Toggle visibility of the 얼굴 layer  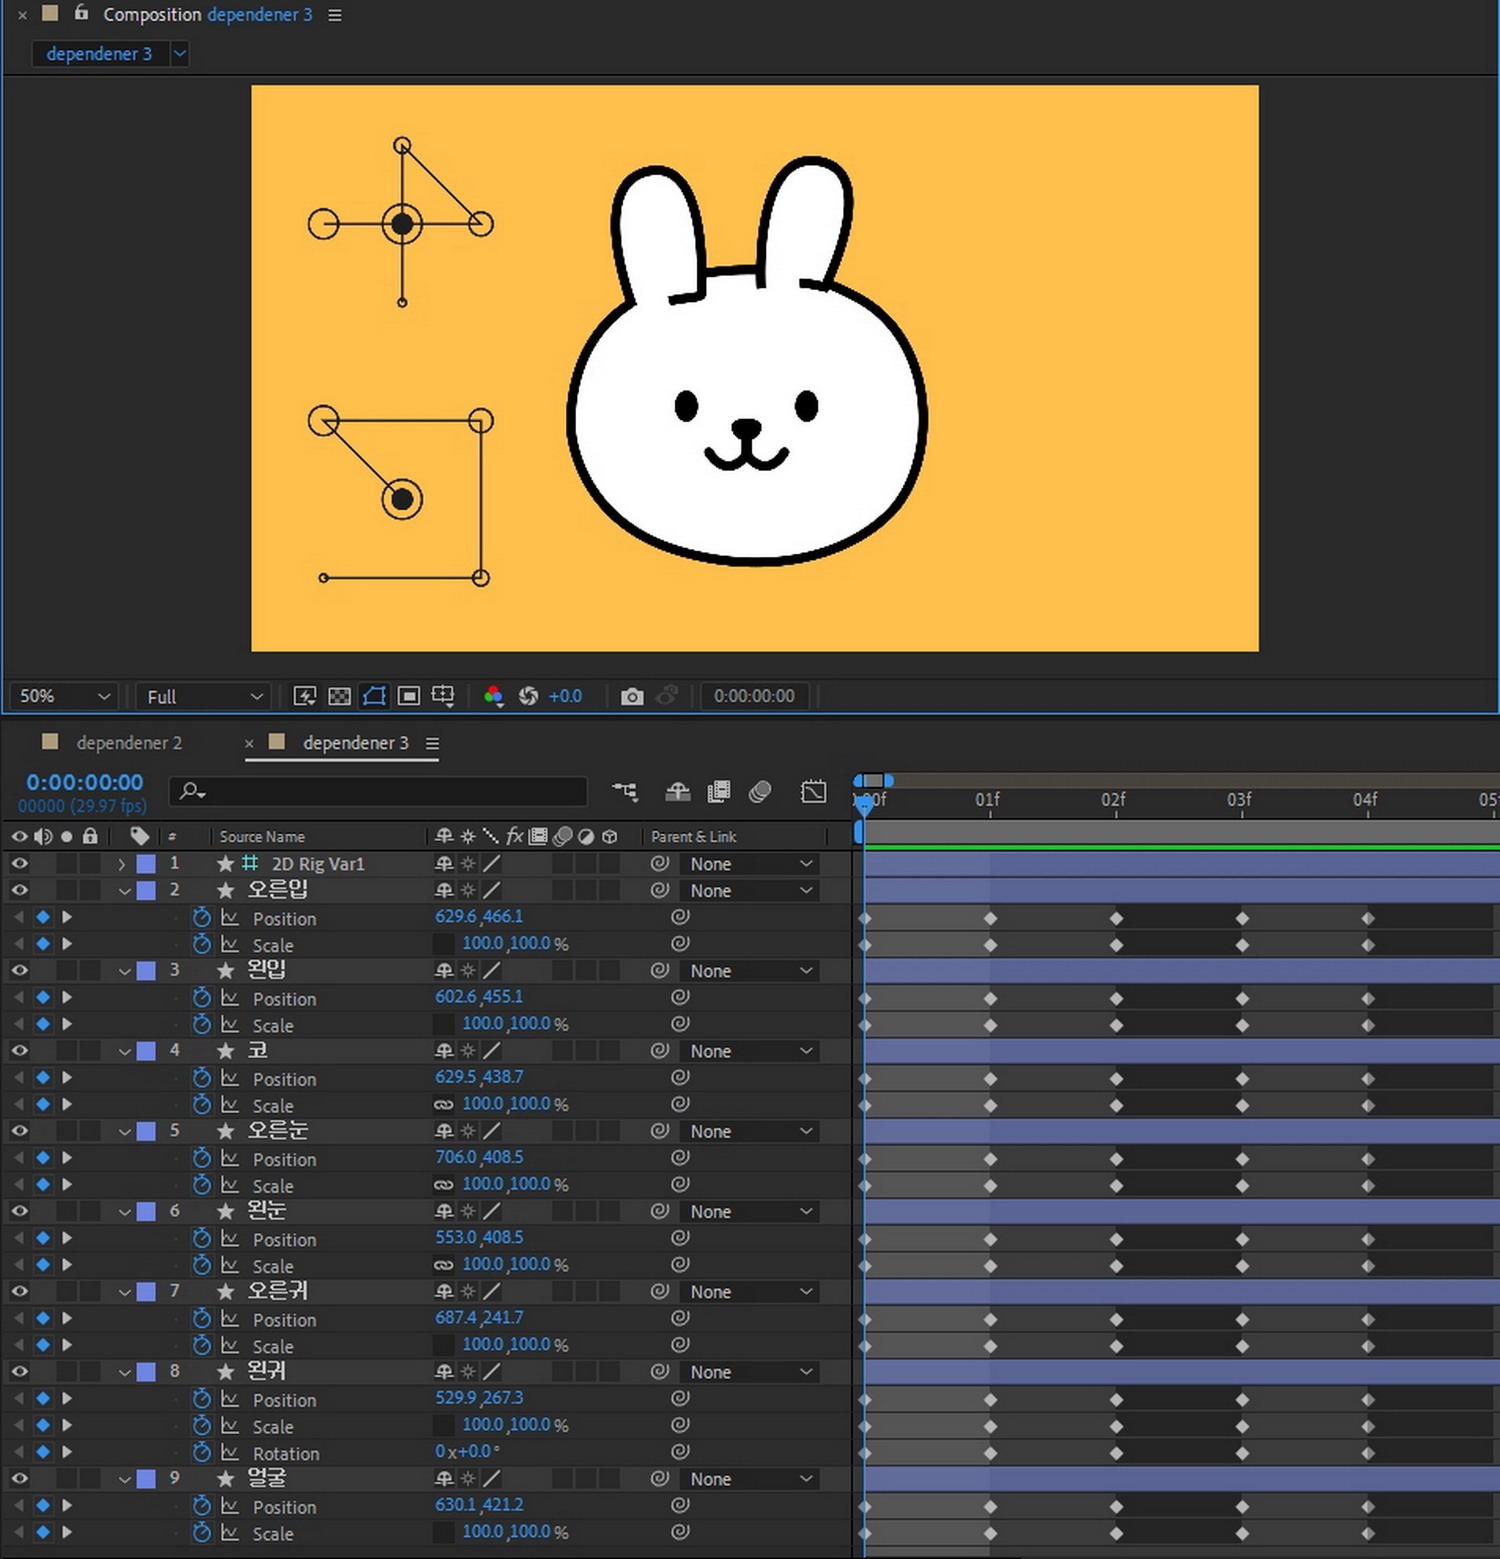[19, 1479]
